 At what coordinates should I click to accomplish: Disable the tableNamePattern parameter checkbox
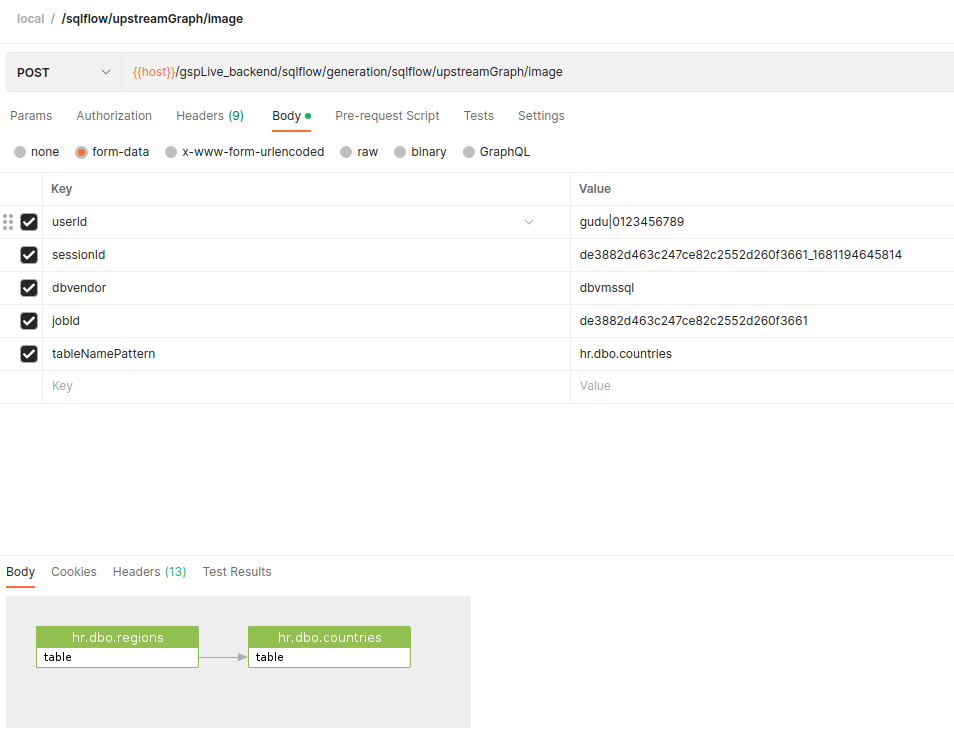29,354
